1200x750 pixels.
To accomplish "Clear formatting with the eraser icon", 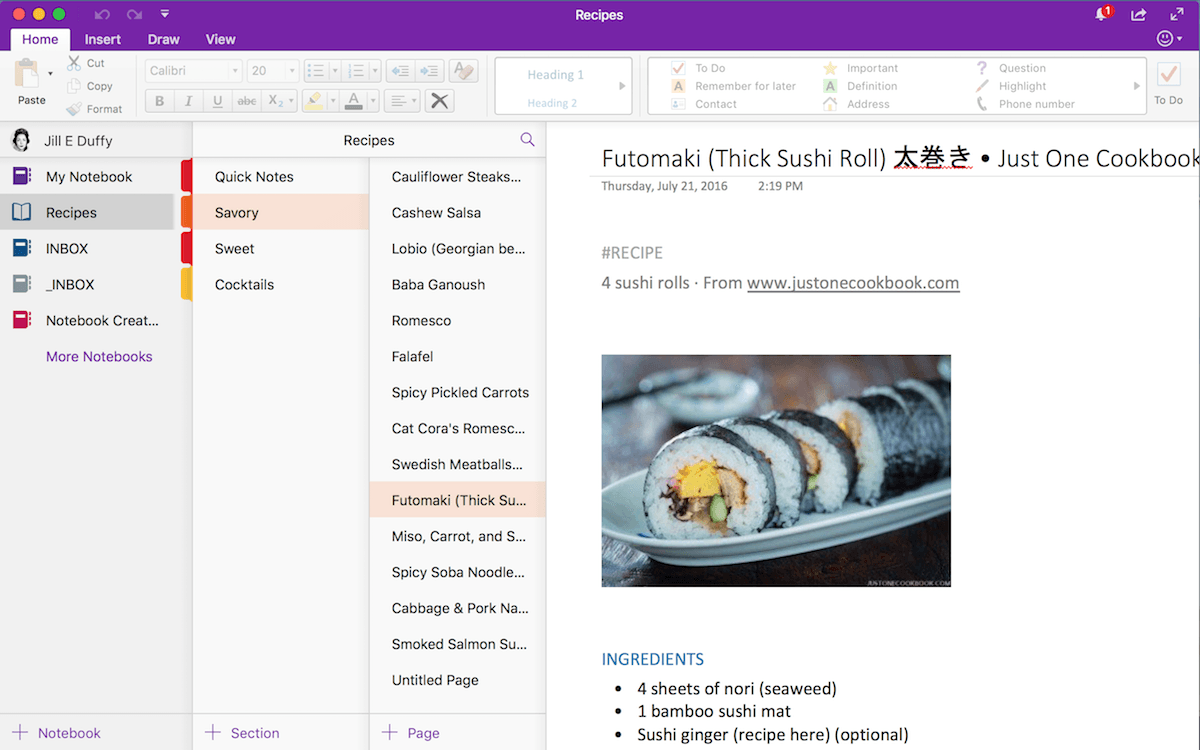I will click(x=463, y=71).
